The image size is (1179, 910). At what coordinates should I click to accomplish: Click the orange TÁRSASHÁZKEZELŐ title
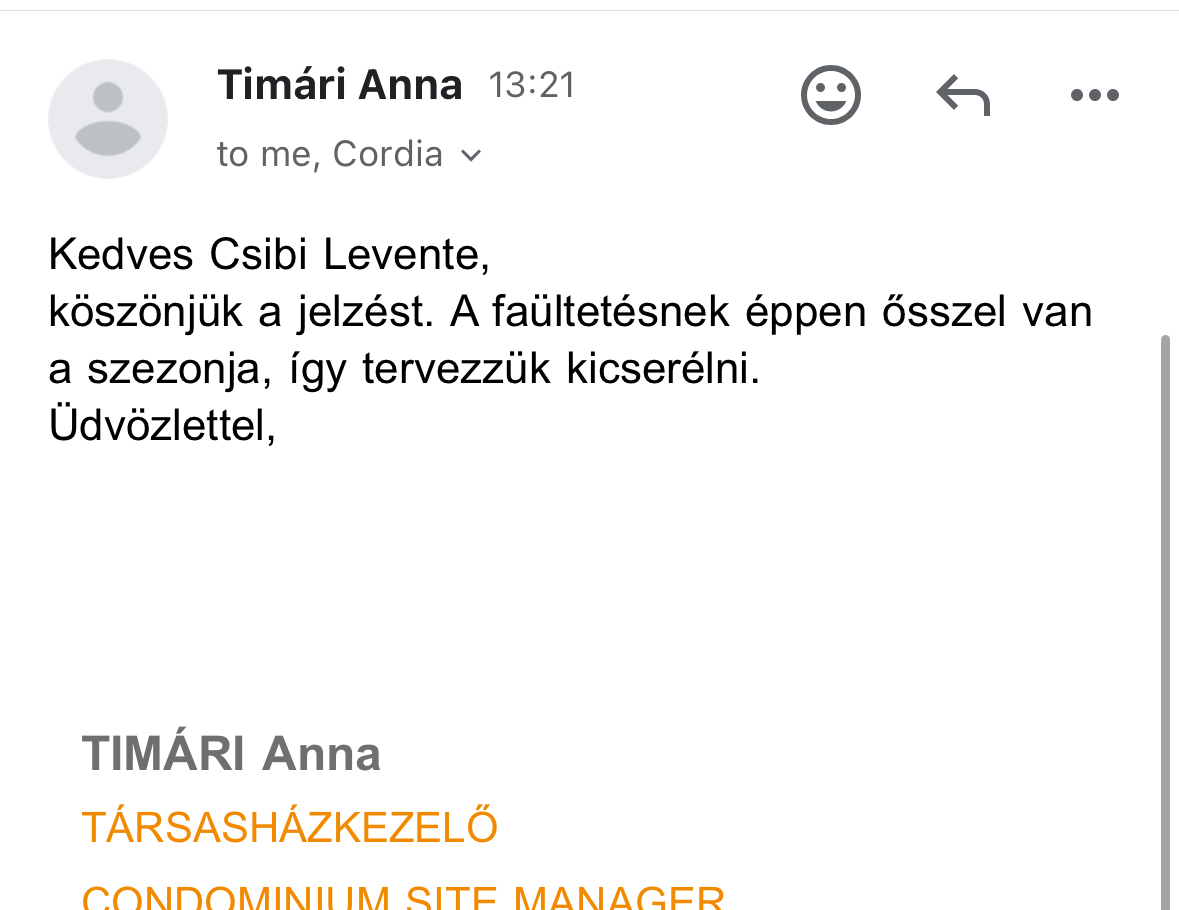pyautogui.click(x=289, y=827)
